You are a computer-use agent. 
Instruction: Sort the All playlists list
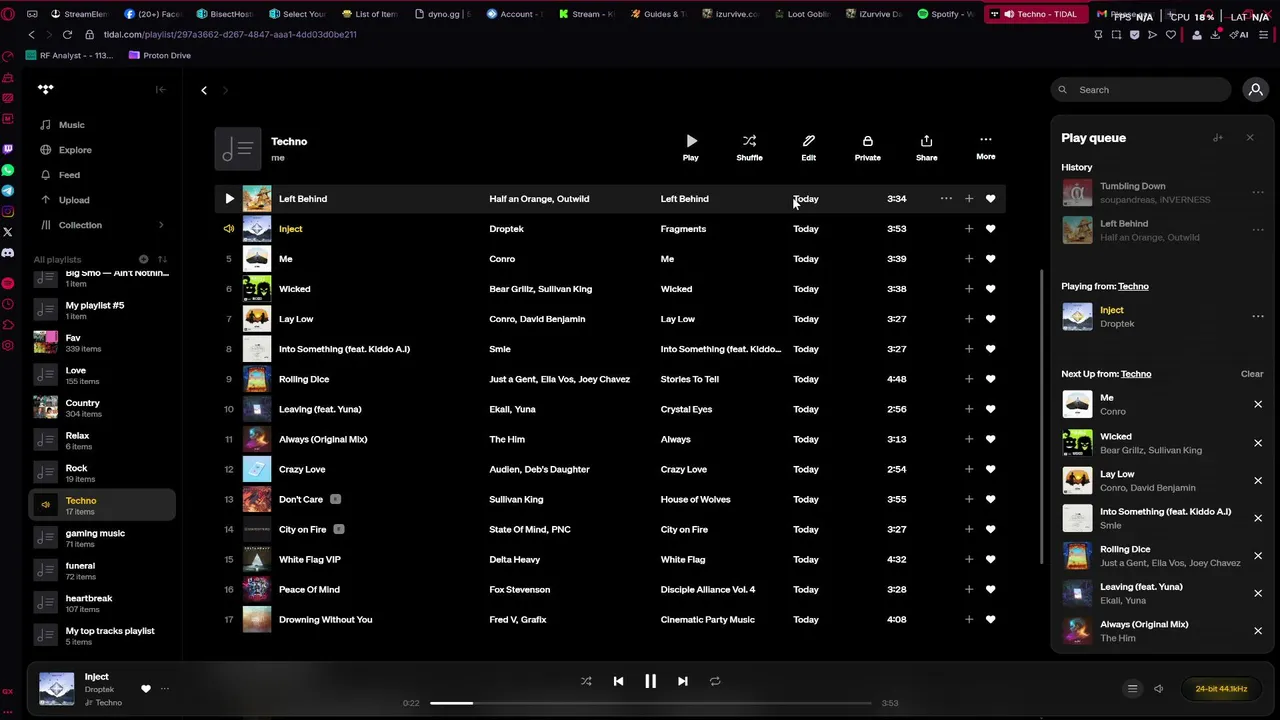[162, 259]
